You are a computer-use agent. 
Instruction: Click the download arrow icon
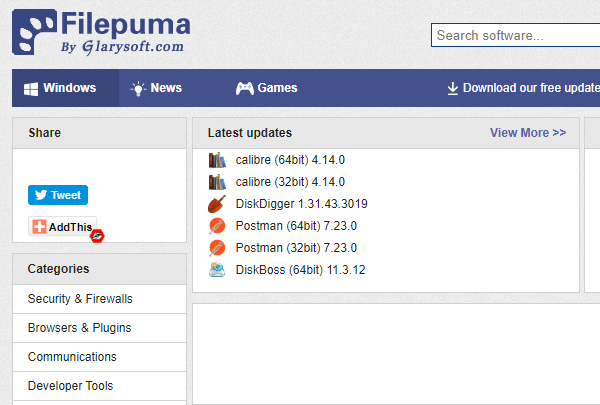pos(453,88)
